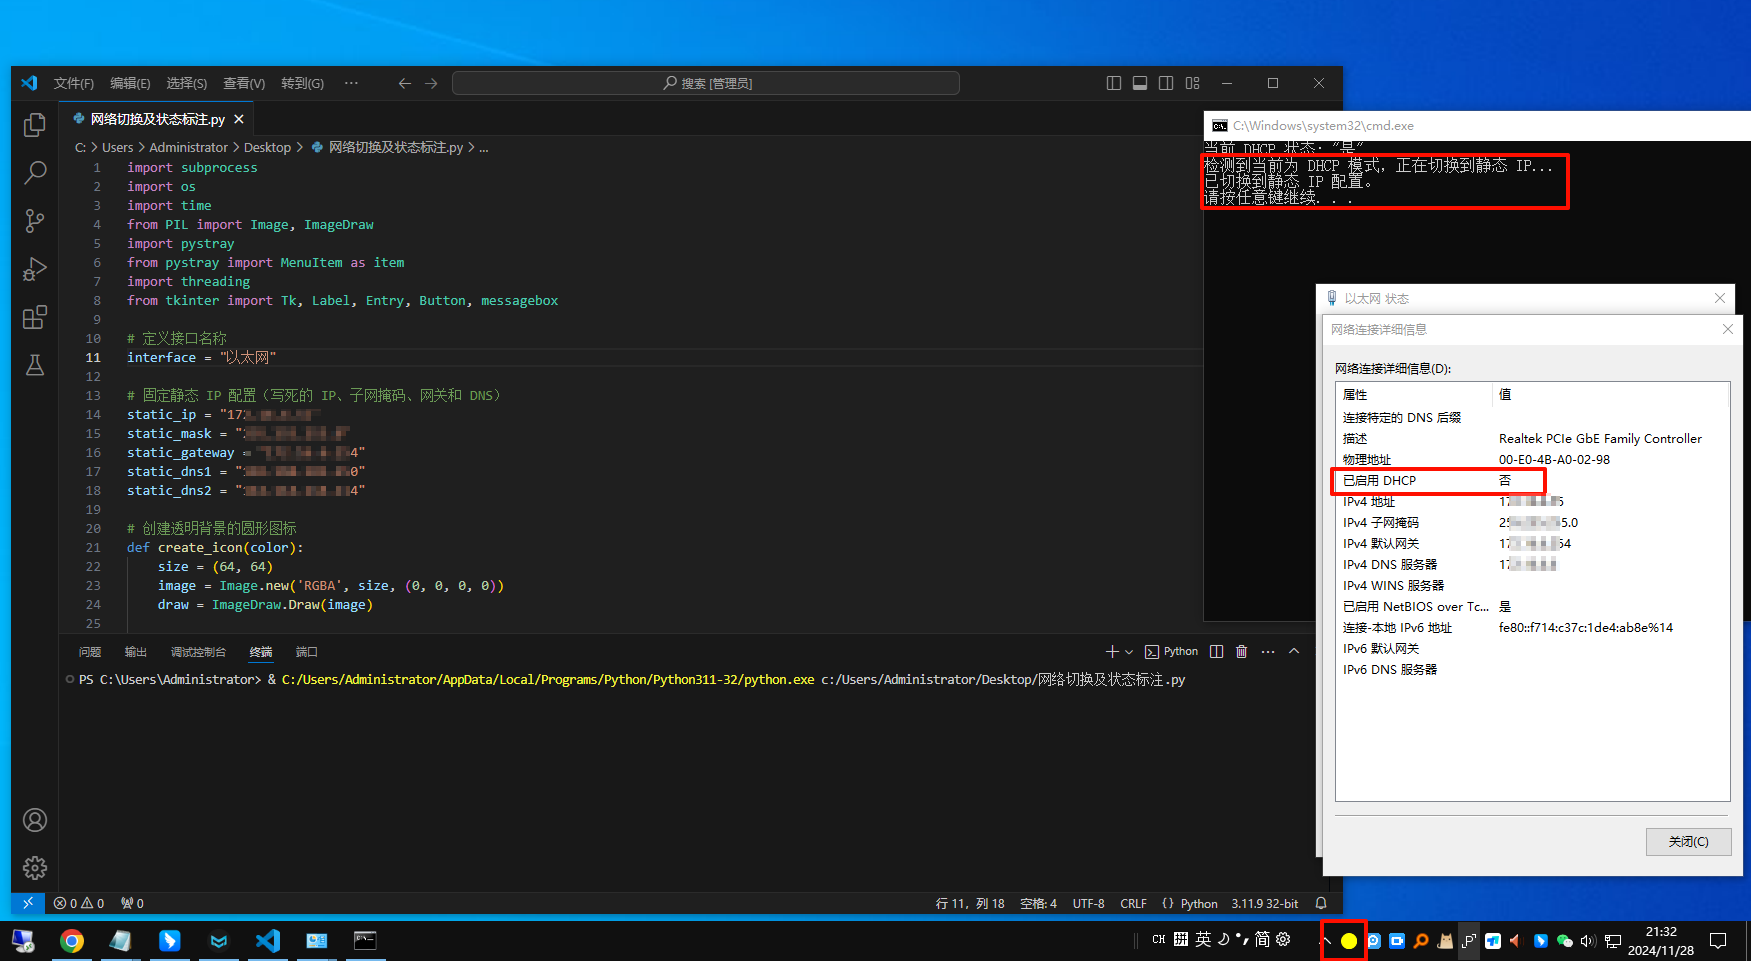
Task: Open the Extensions view
Action: pyautogui.click(x=35, y=317)
